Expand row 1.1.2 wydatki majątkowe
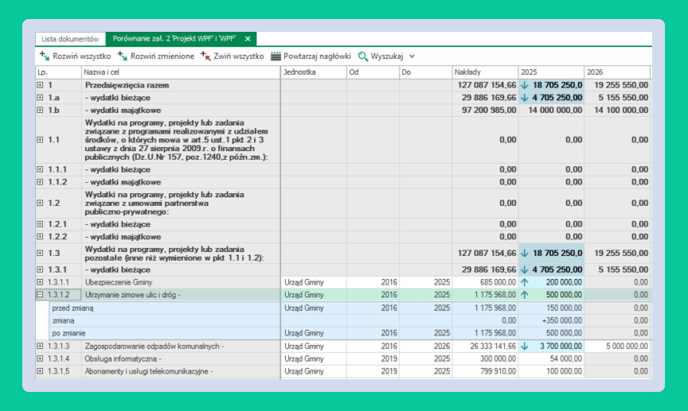The width and height of the screenshot is (688, 411). point(40,182)
